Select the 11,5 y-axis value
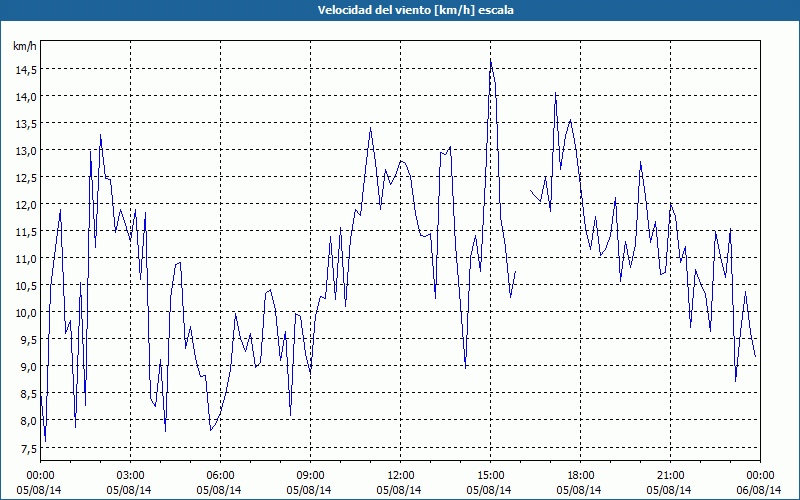The image size is (800, 500). (26, 232)
